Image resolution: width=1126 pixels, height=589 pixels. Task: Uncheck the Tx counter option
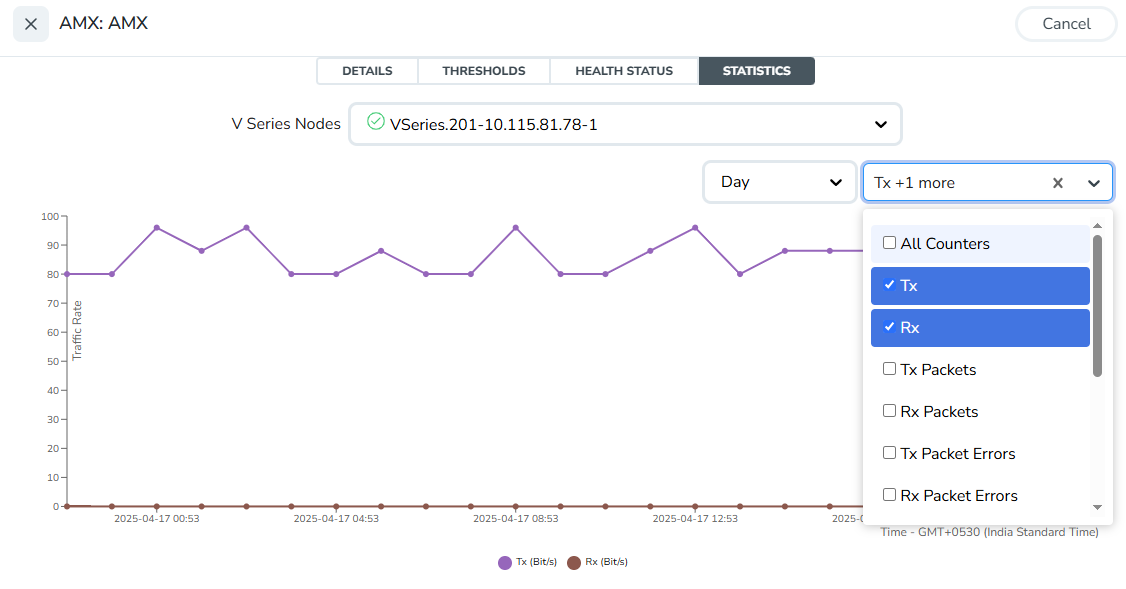point(889,285)
